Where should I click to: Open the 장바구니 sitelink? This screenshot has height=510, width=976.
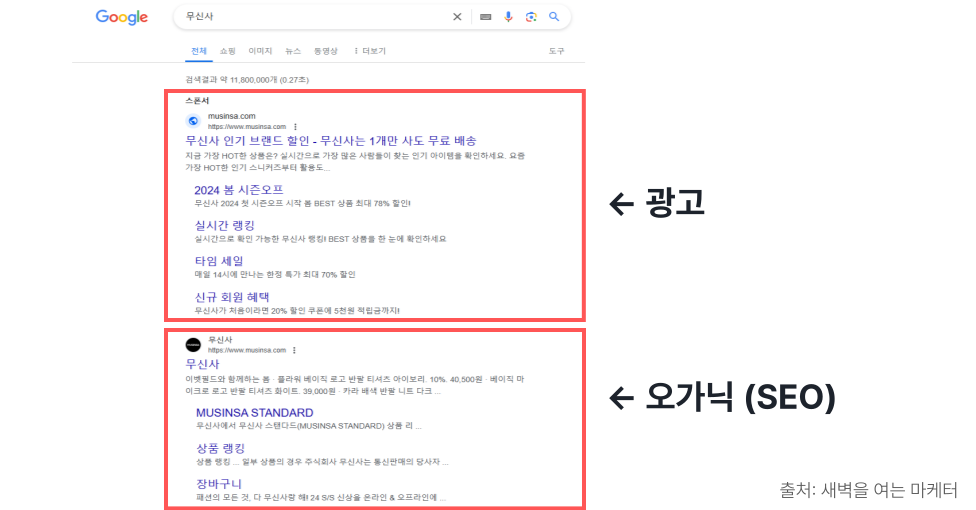(x=218, y=484)
